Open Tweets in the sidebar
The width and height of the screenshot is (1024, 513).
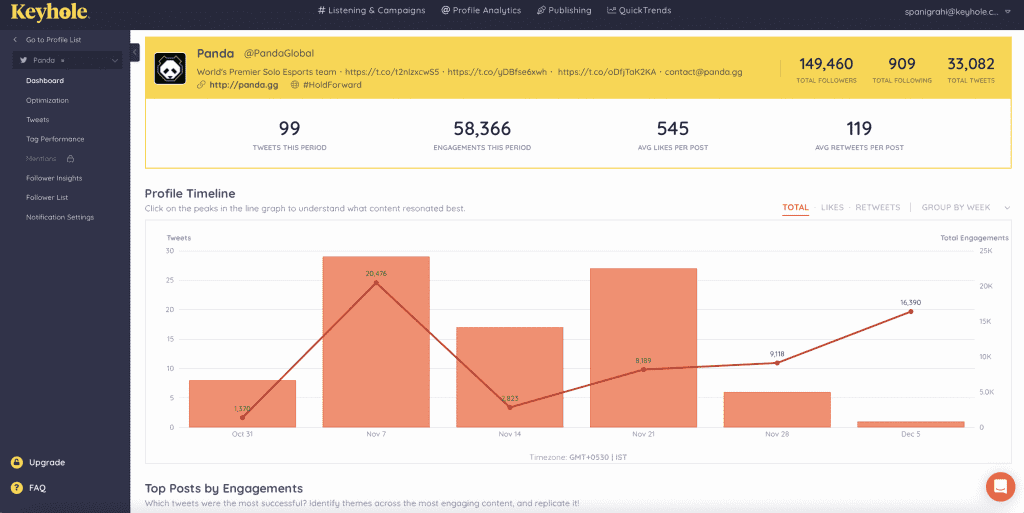coord(37,120)
